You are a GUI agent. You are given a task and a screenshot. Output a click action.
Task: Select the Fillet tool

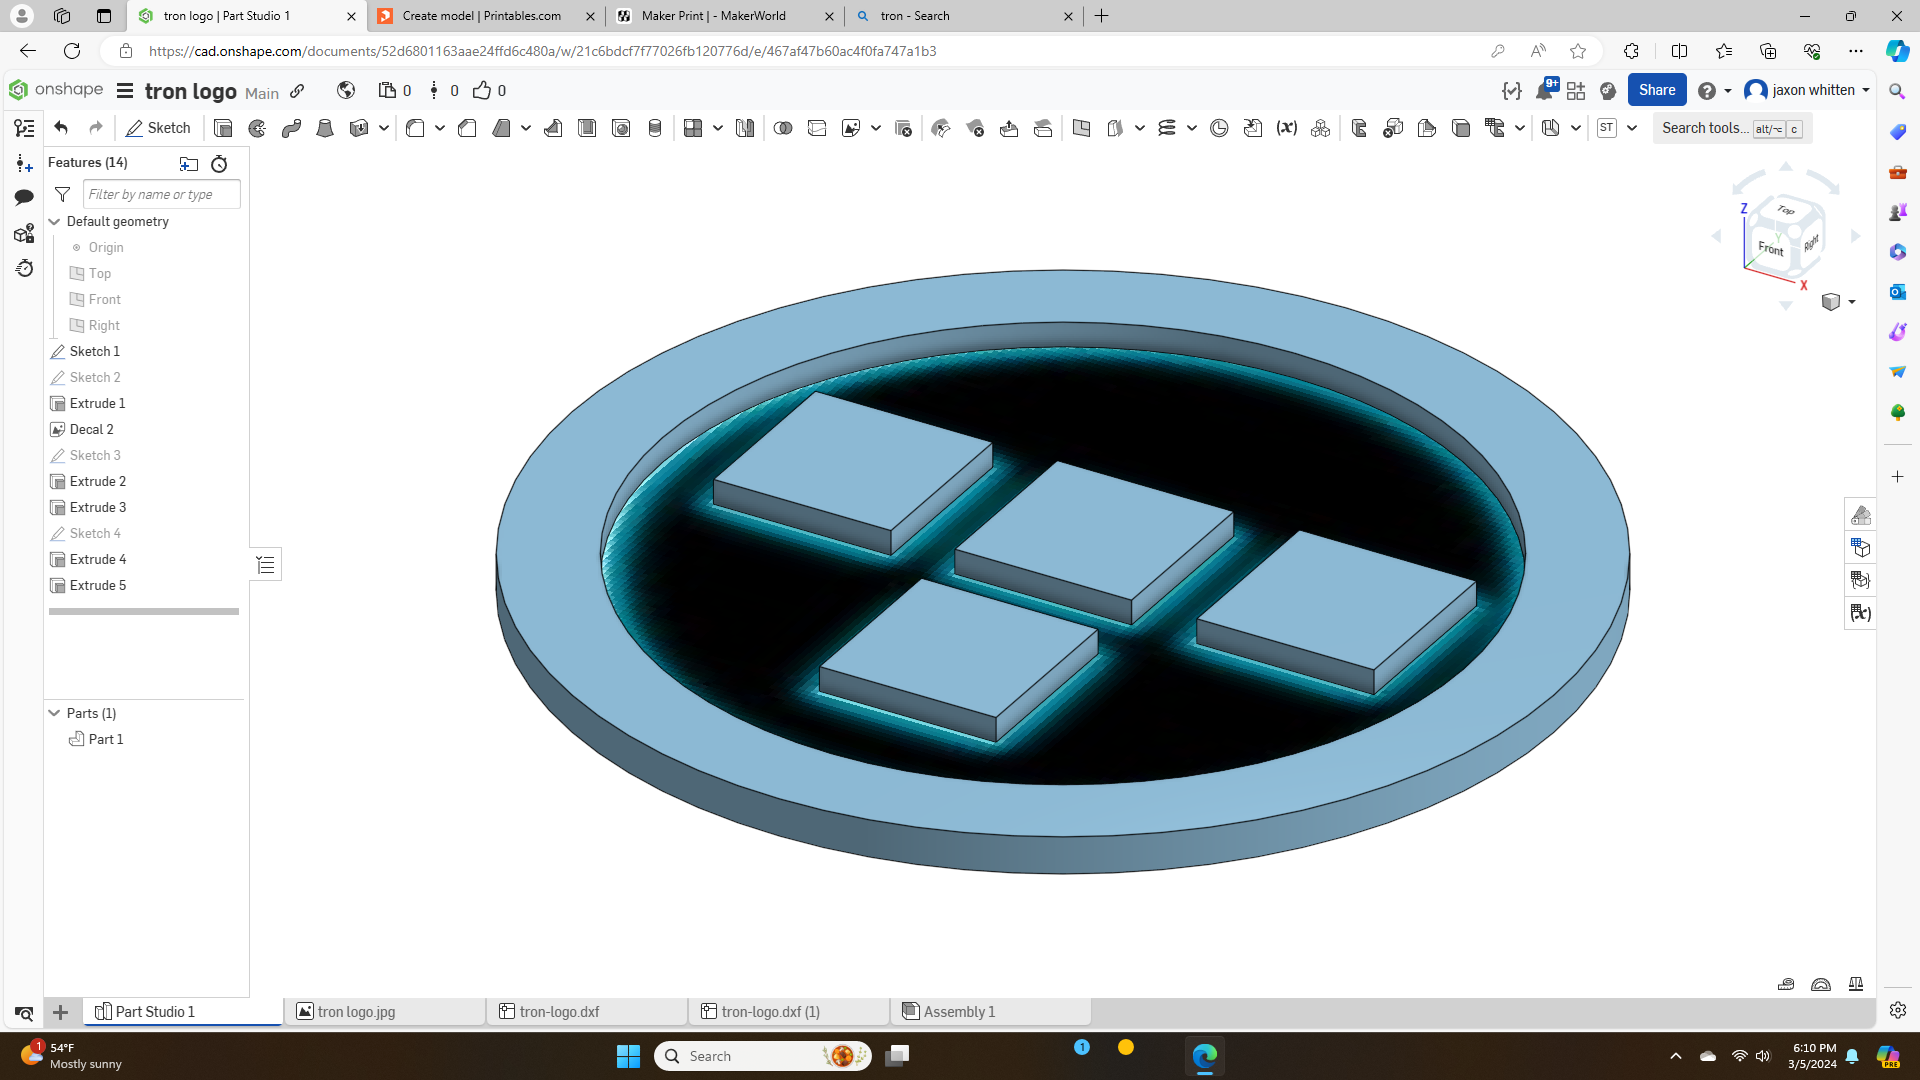(x=415, y=128)
